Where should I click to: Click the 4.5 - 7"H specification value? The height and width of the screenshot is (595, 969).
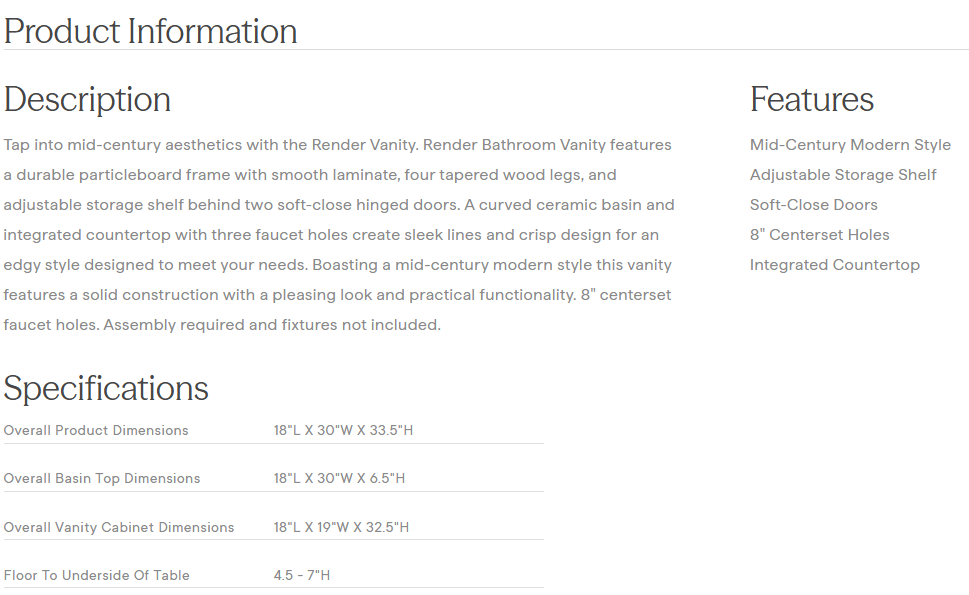click(301, 575)
